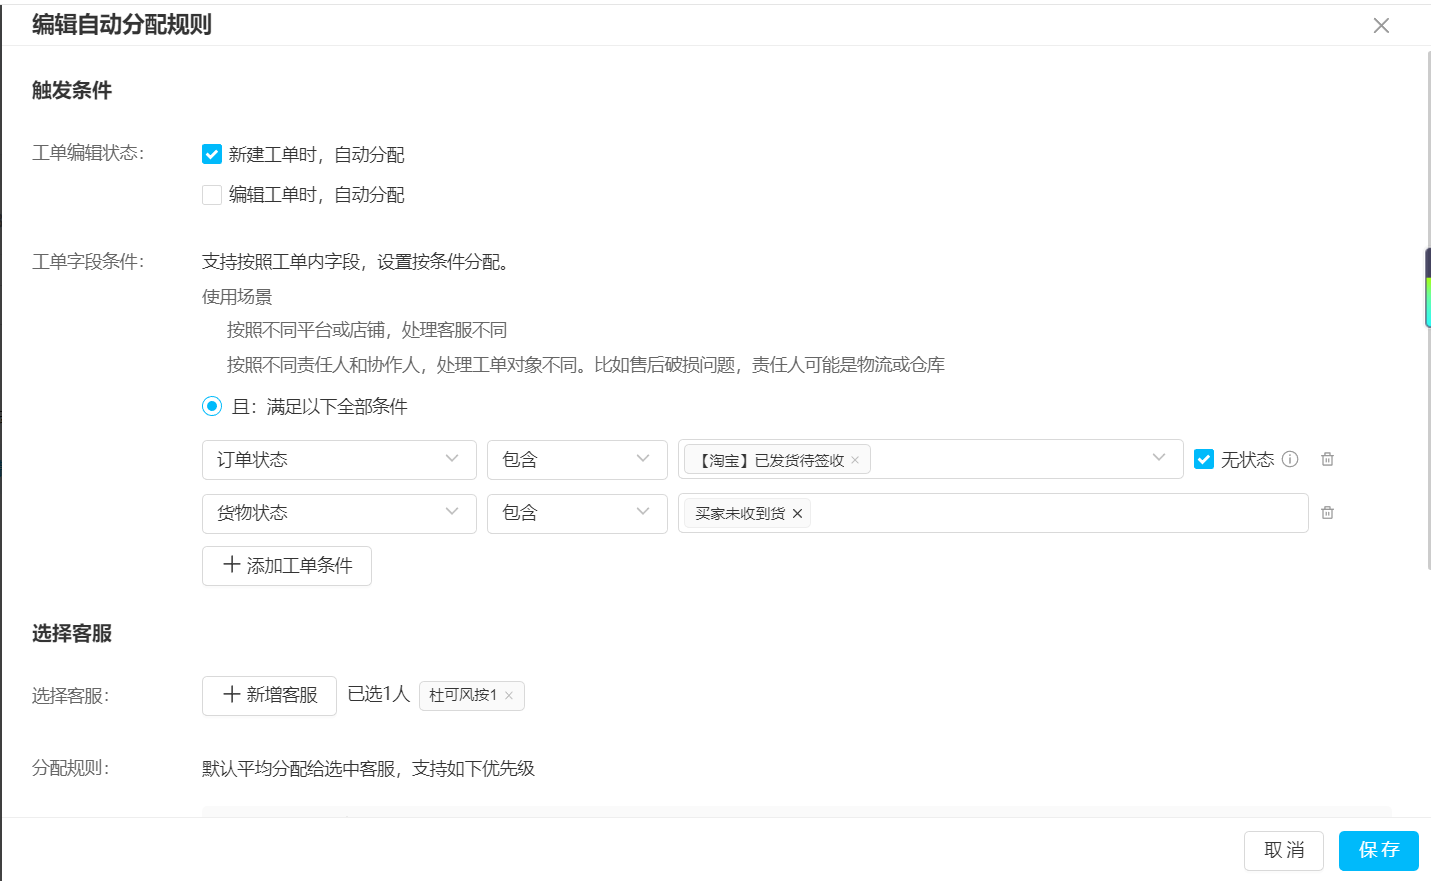Click the 按照不同责任人和协作人 example text
The width and height of the screenshot is (1431, 881).
tap(586, 365)
